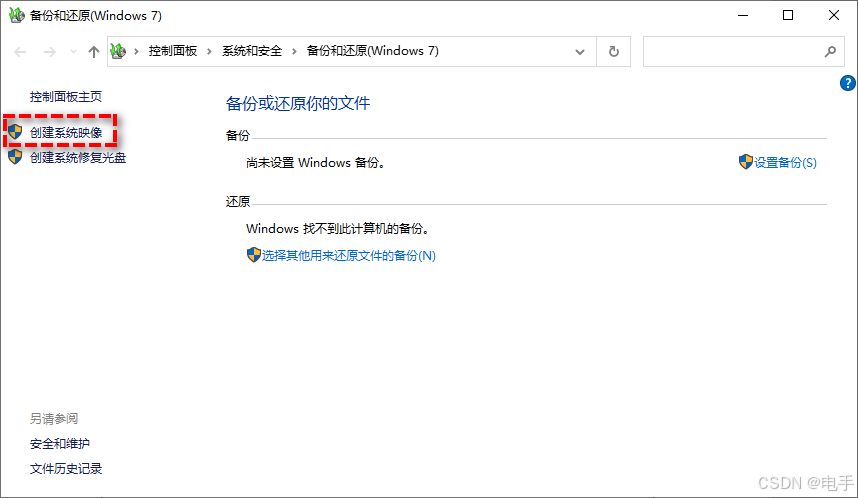Open the 创建系统映像 link
858x498 pixels.
[66, 132]
